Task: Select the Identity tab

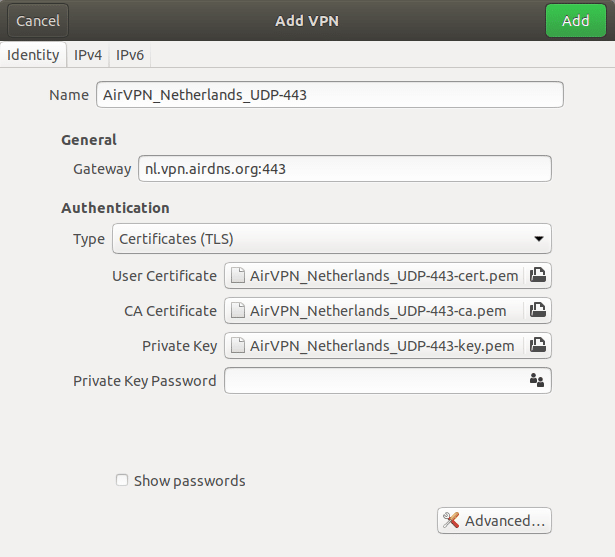Action: pos(33,55)
